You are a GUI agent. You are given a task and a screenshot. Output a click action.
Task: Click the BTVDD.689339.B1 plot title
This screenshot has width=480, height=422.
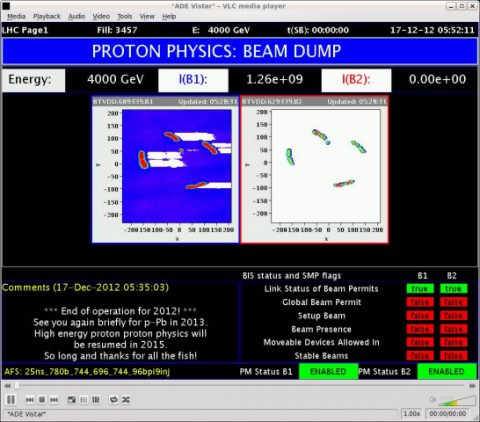pos(123,101)
